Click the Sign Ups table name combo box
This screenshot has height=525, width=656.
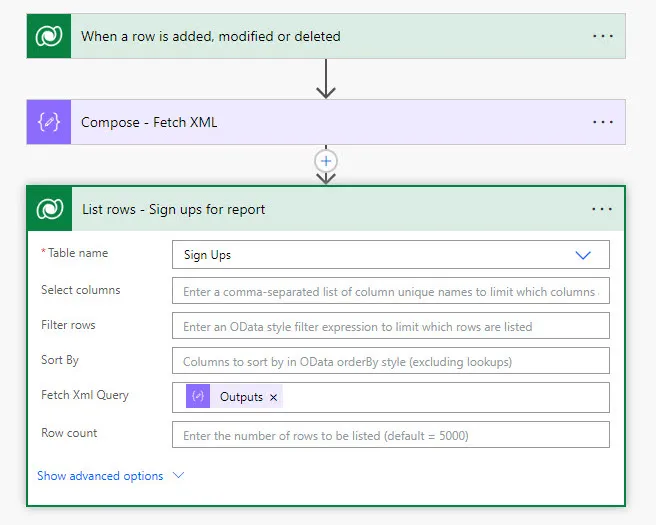[x=391, y=255]
